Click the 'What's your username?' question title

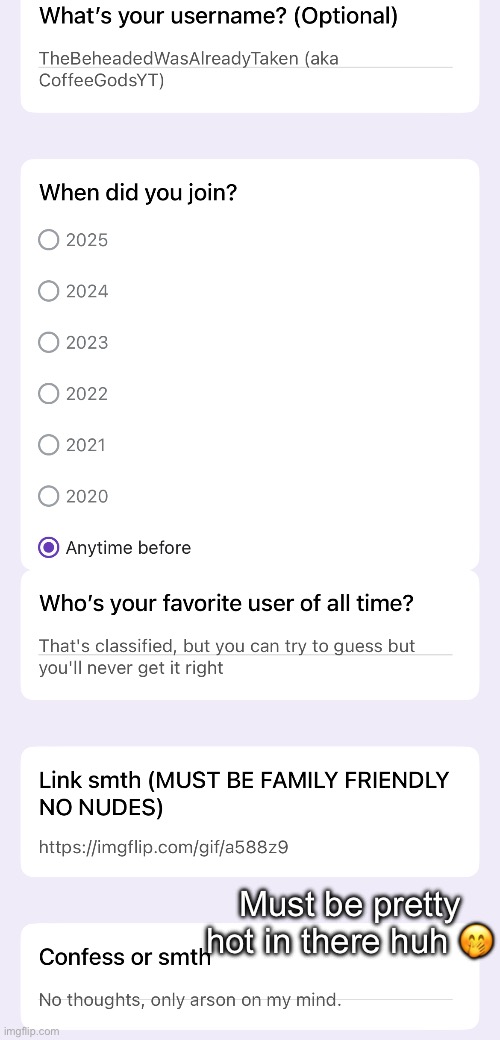[218, 17]
